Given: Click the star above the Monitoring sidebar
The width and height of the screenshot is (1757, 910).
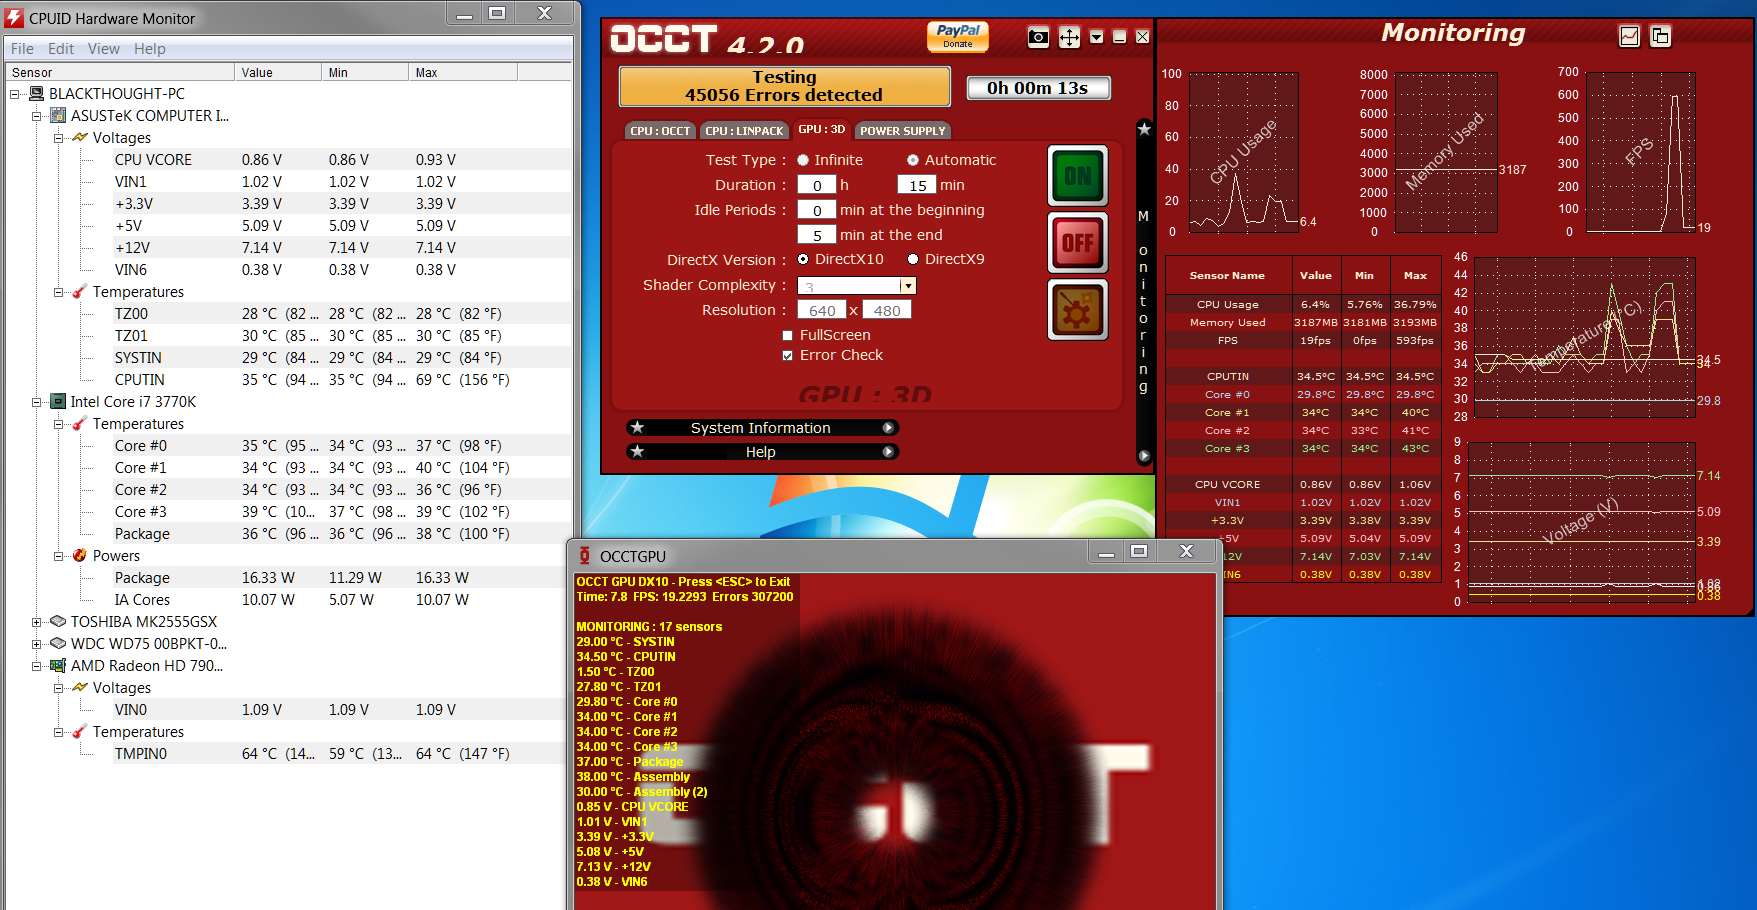Looking at the screenshot, I should pyautogui.click(x=1144, y=129).
